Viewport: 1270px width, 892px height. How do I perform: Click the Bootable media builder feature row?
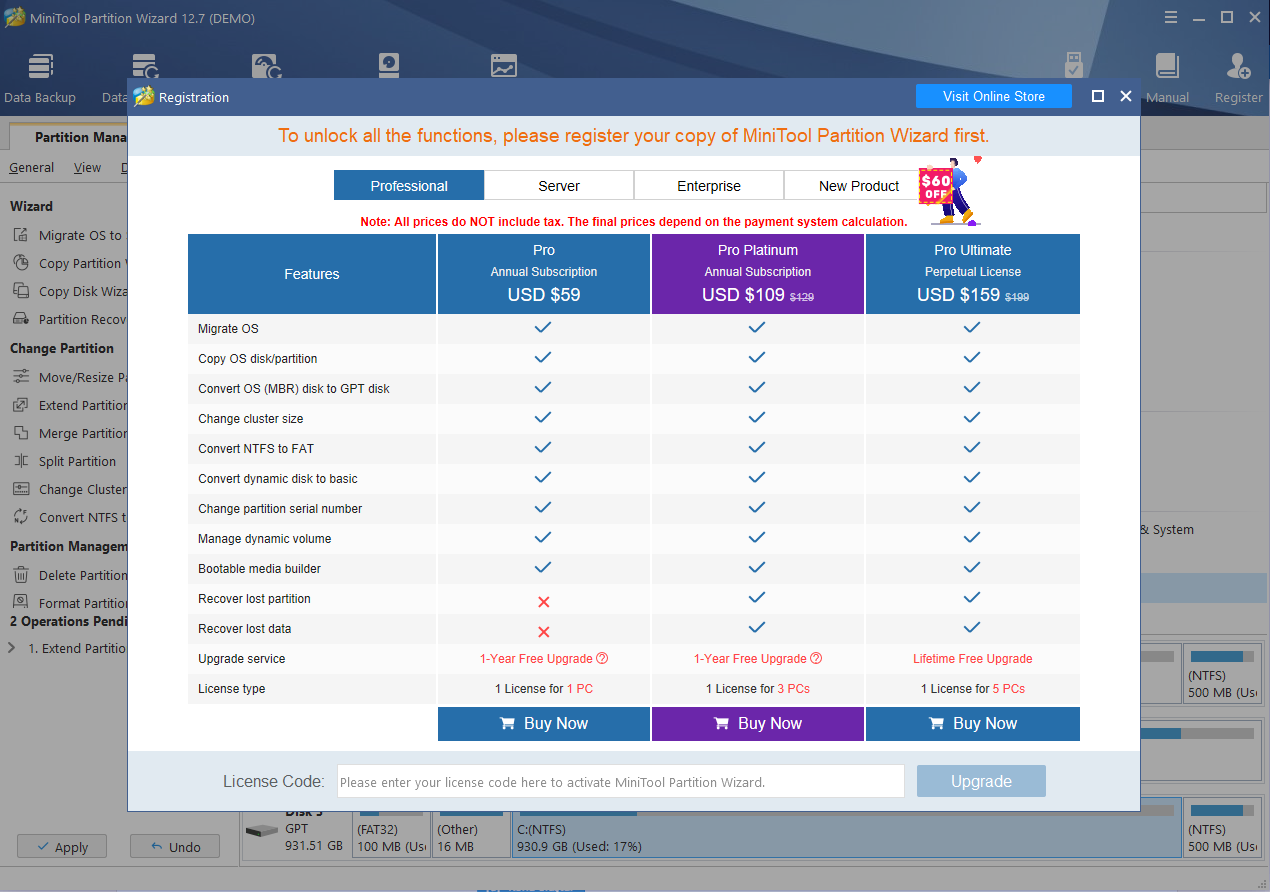tap(634, 569)
